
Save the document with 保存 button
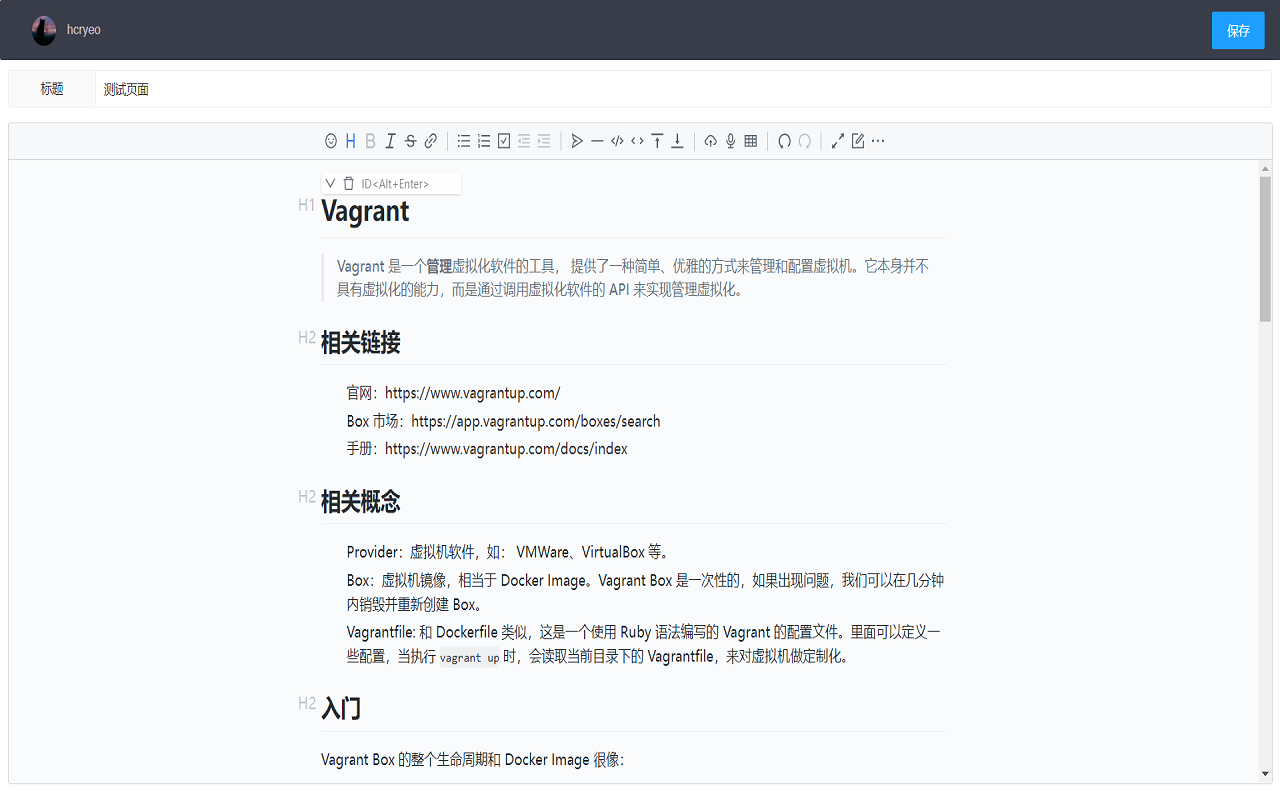[x=1238, y=30]
